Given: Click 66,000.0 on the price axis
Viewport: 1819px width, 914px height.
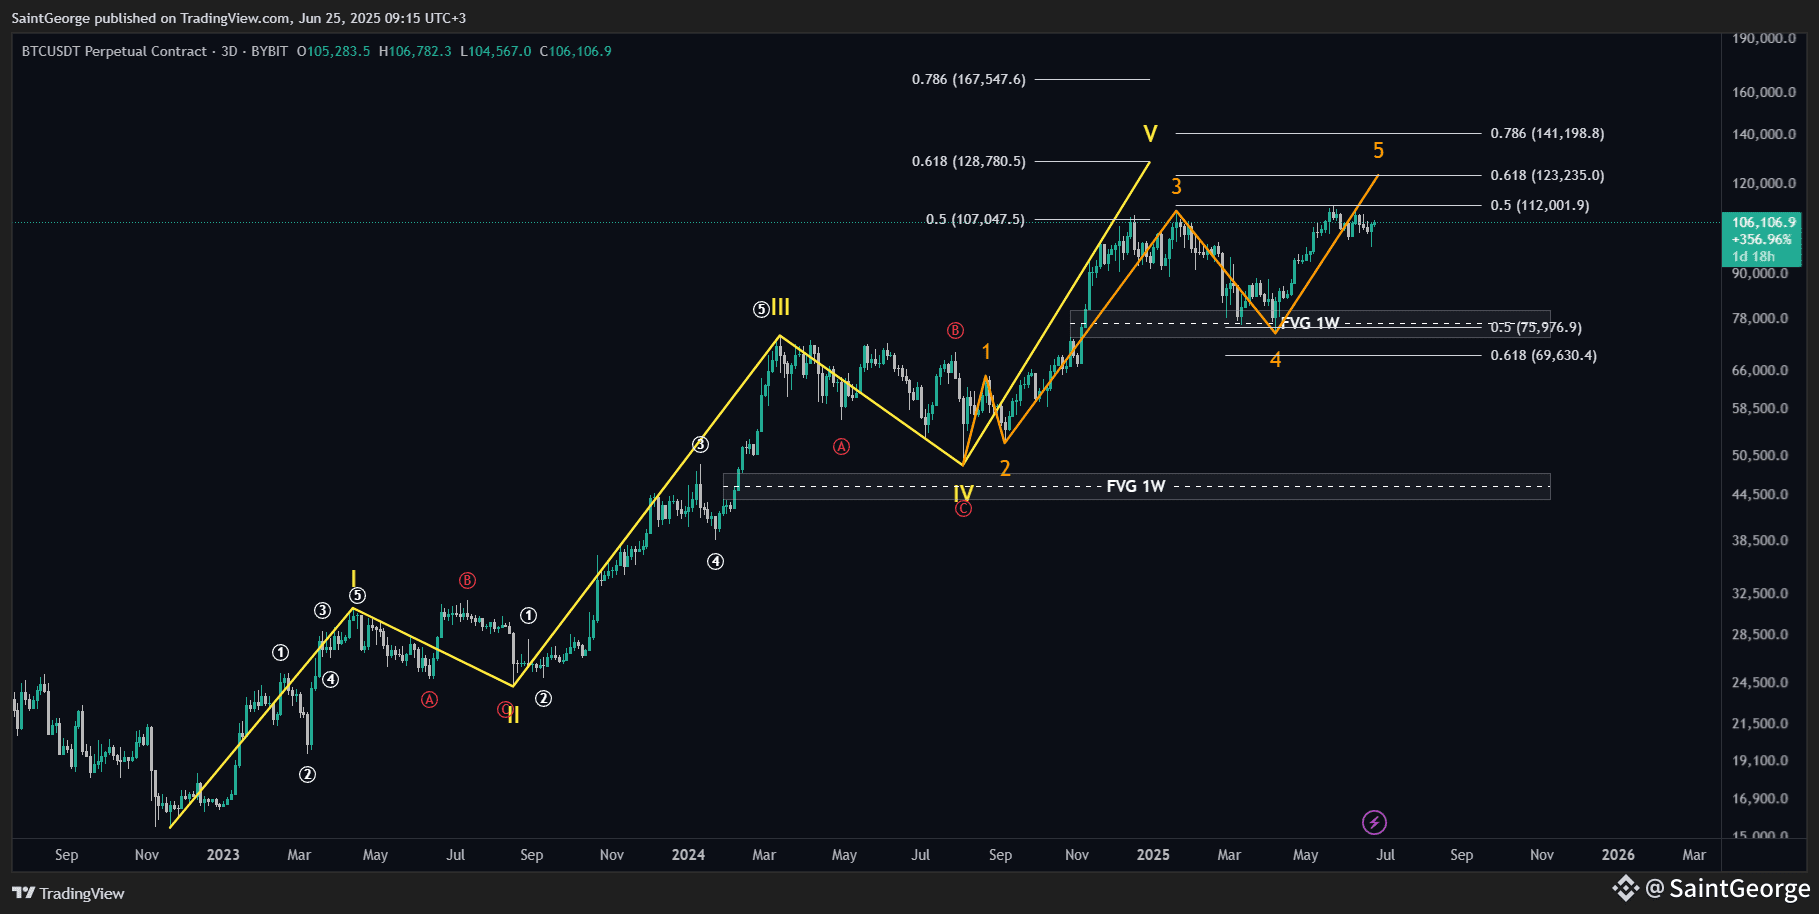Looking at the screenshot, I should pos(1760,370).
